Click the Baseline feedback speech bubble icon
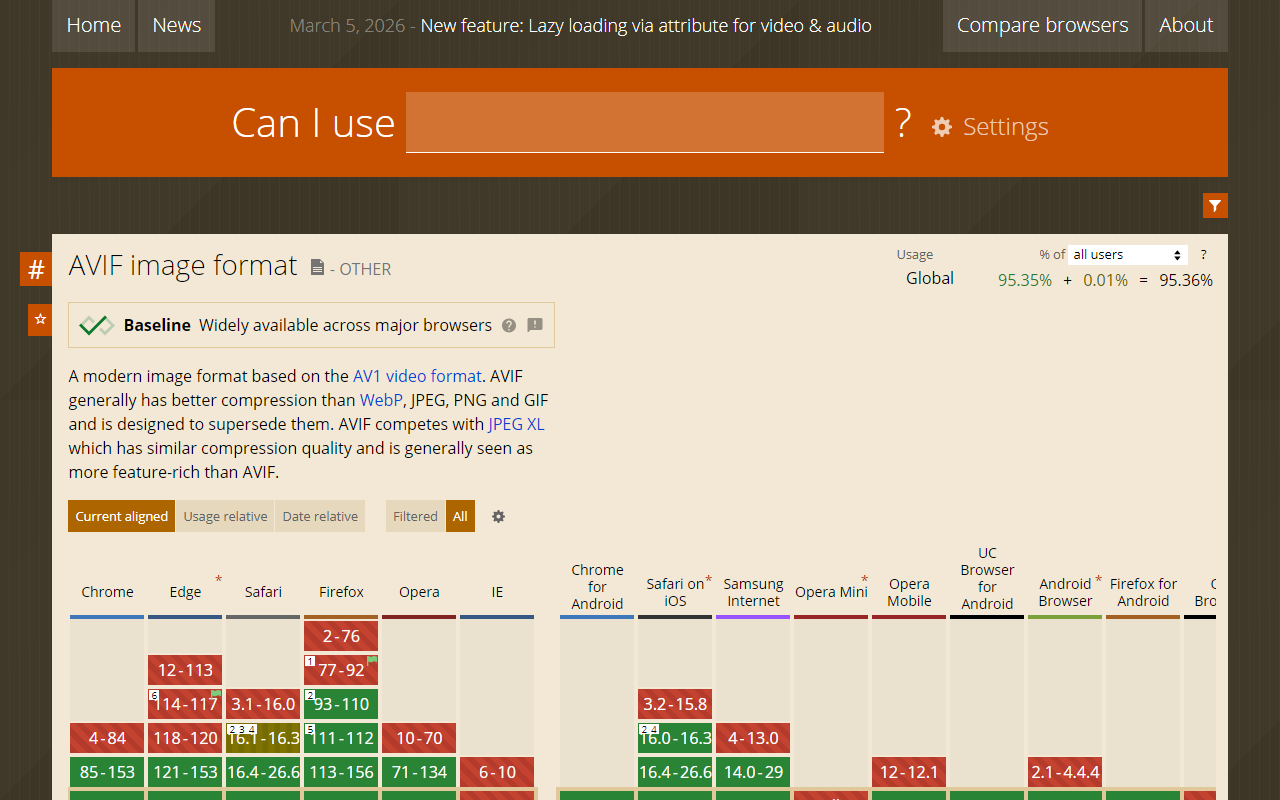Viewport: 1280px width, 800px height. pyautogui.click(x=535, y=325)
